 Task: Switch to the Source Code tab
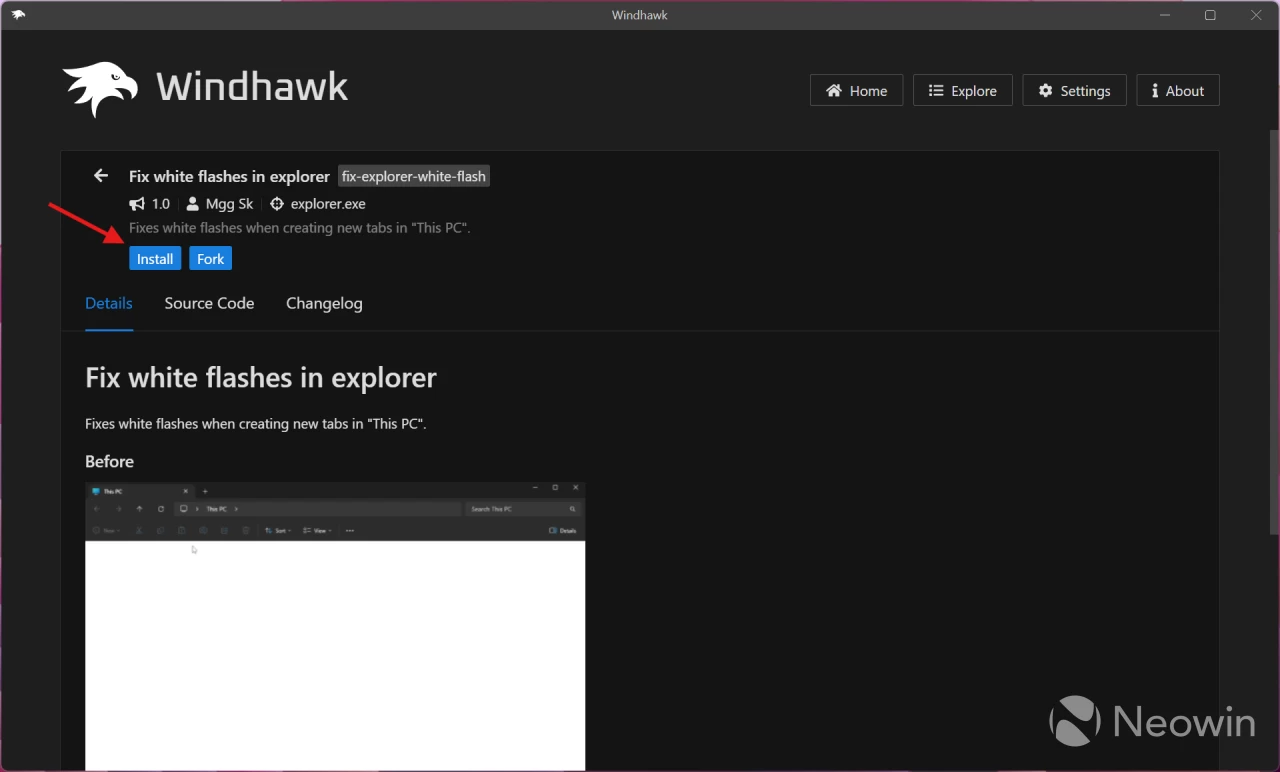(x=209, y=303)
